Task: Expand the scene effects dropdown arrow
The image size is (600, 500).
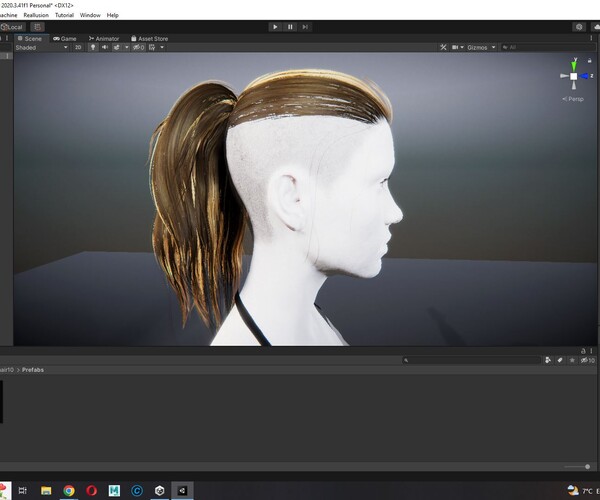Action: 127,47
